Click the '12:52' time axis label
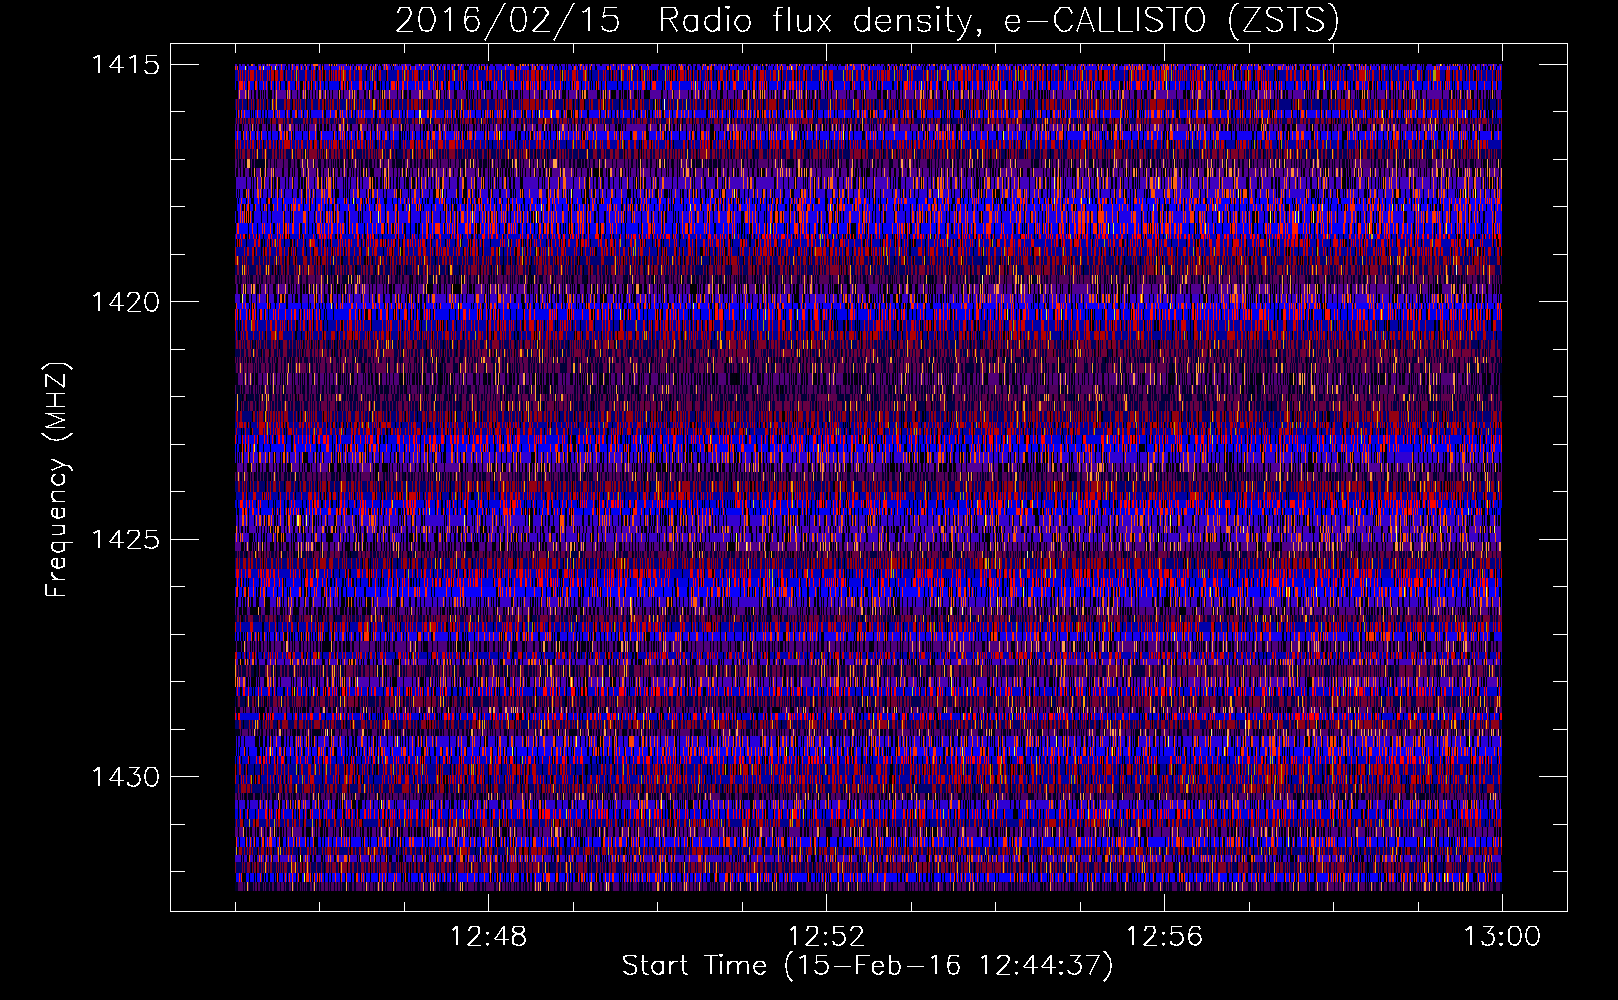Image resolution: width=1618 pixels, height=1000 pixels. pyautogui.click(x=826, y=937)
